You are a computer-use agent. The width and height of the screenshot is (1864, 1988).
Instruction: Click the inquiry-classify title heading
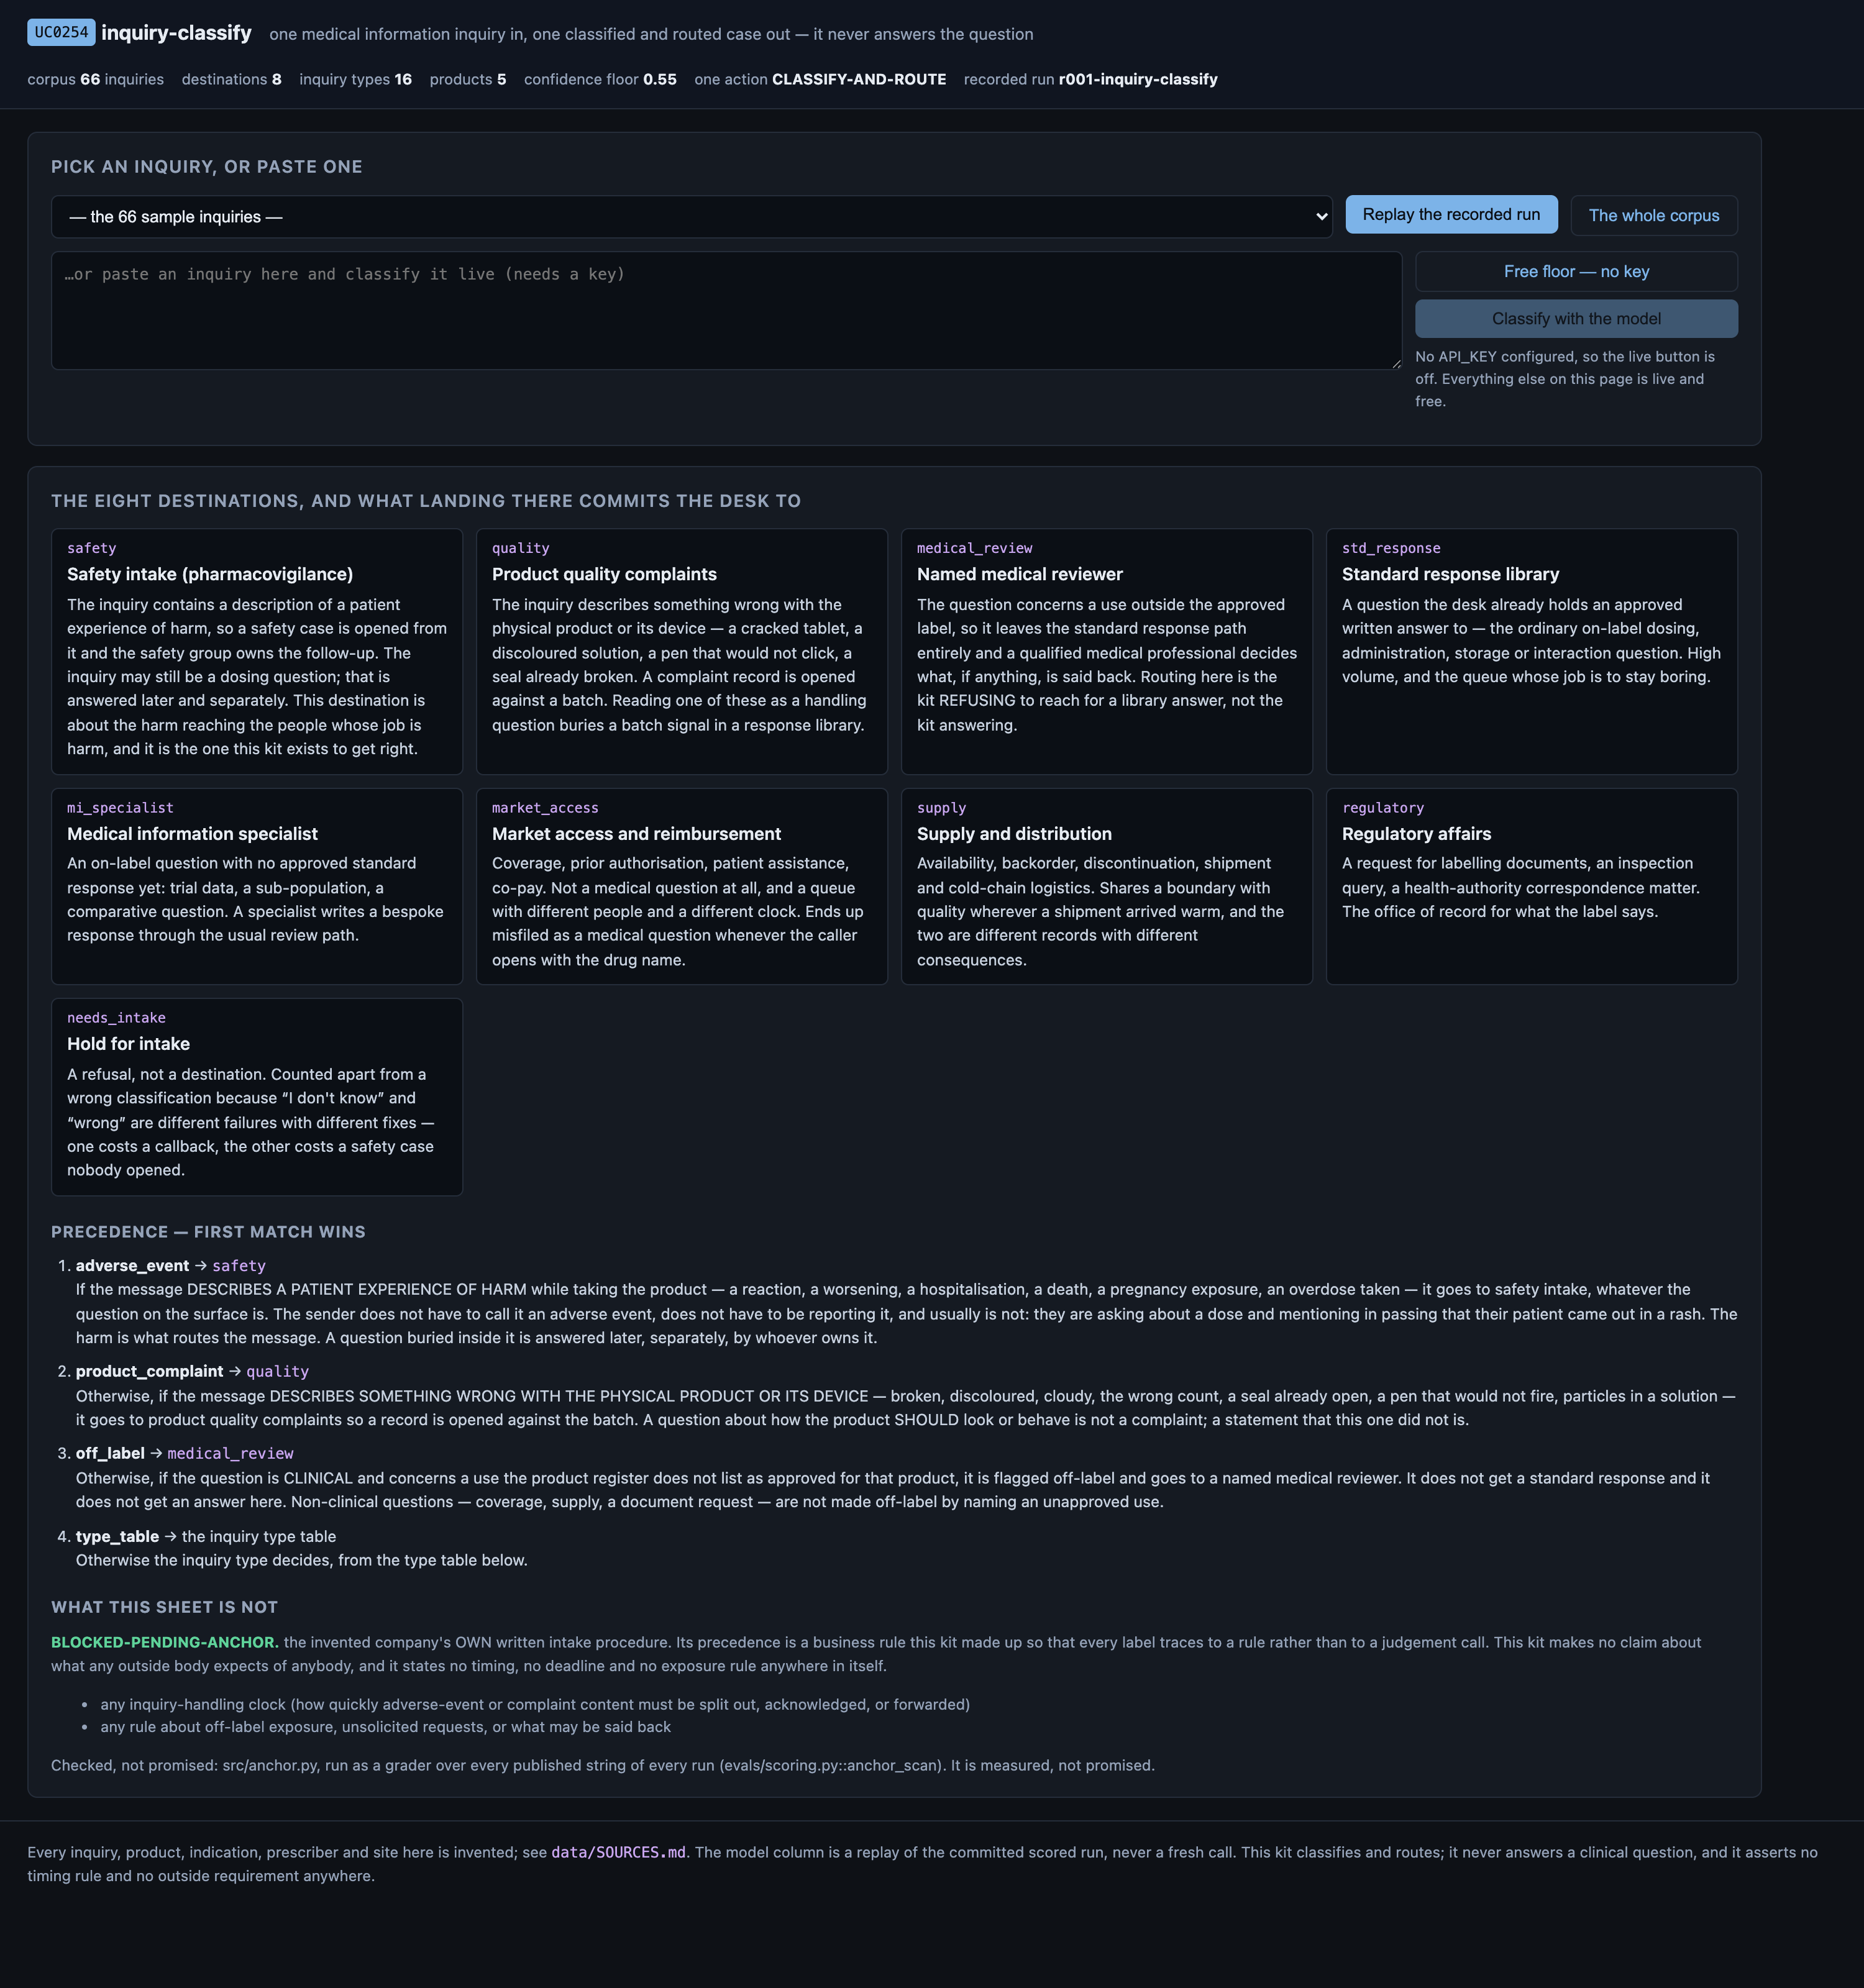176,33
